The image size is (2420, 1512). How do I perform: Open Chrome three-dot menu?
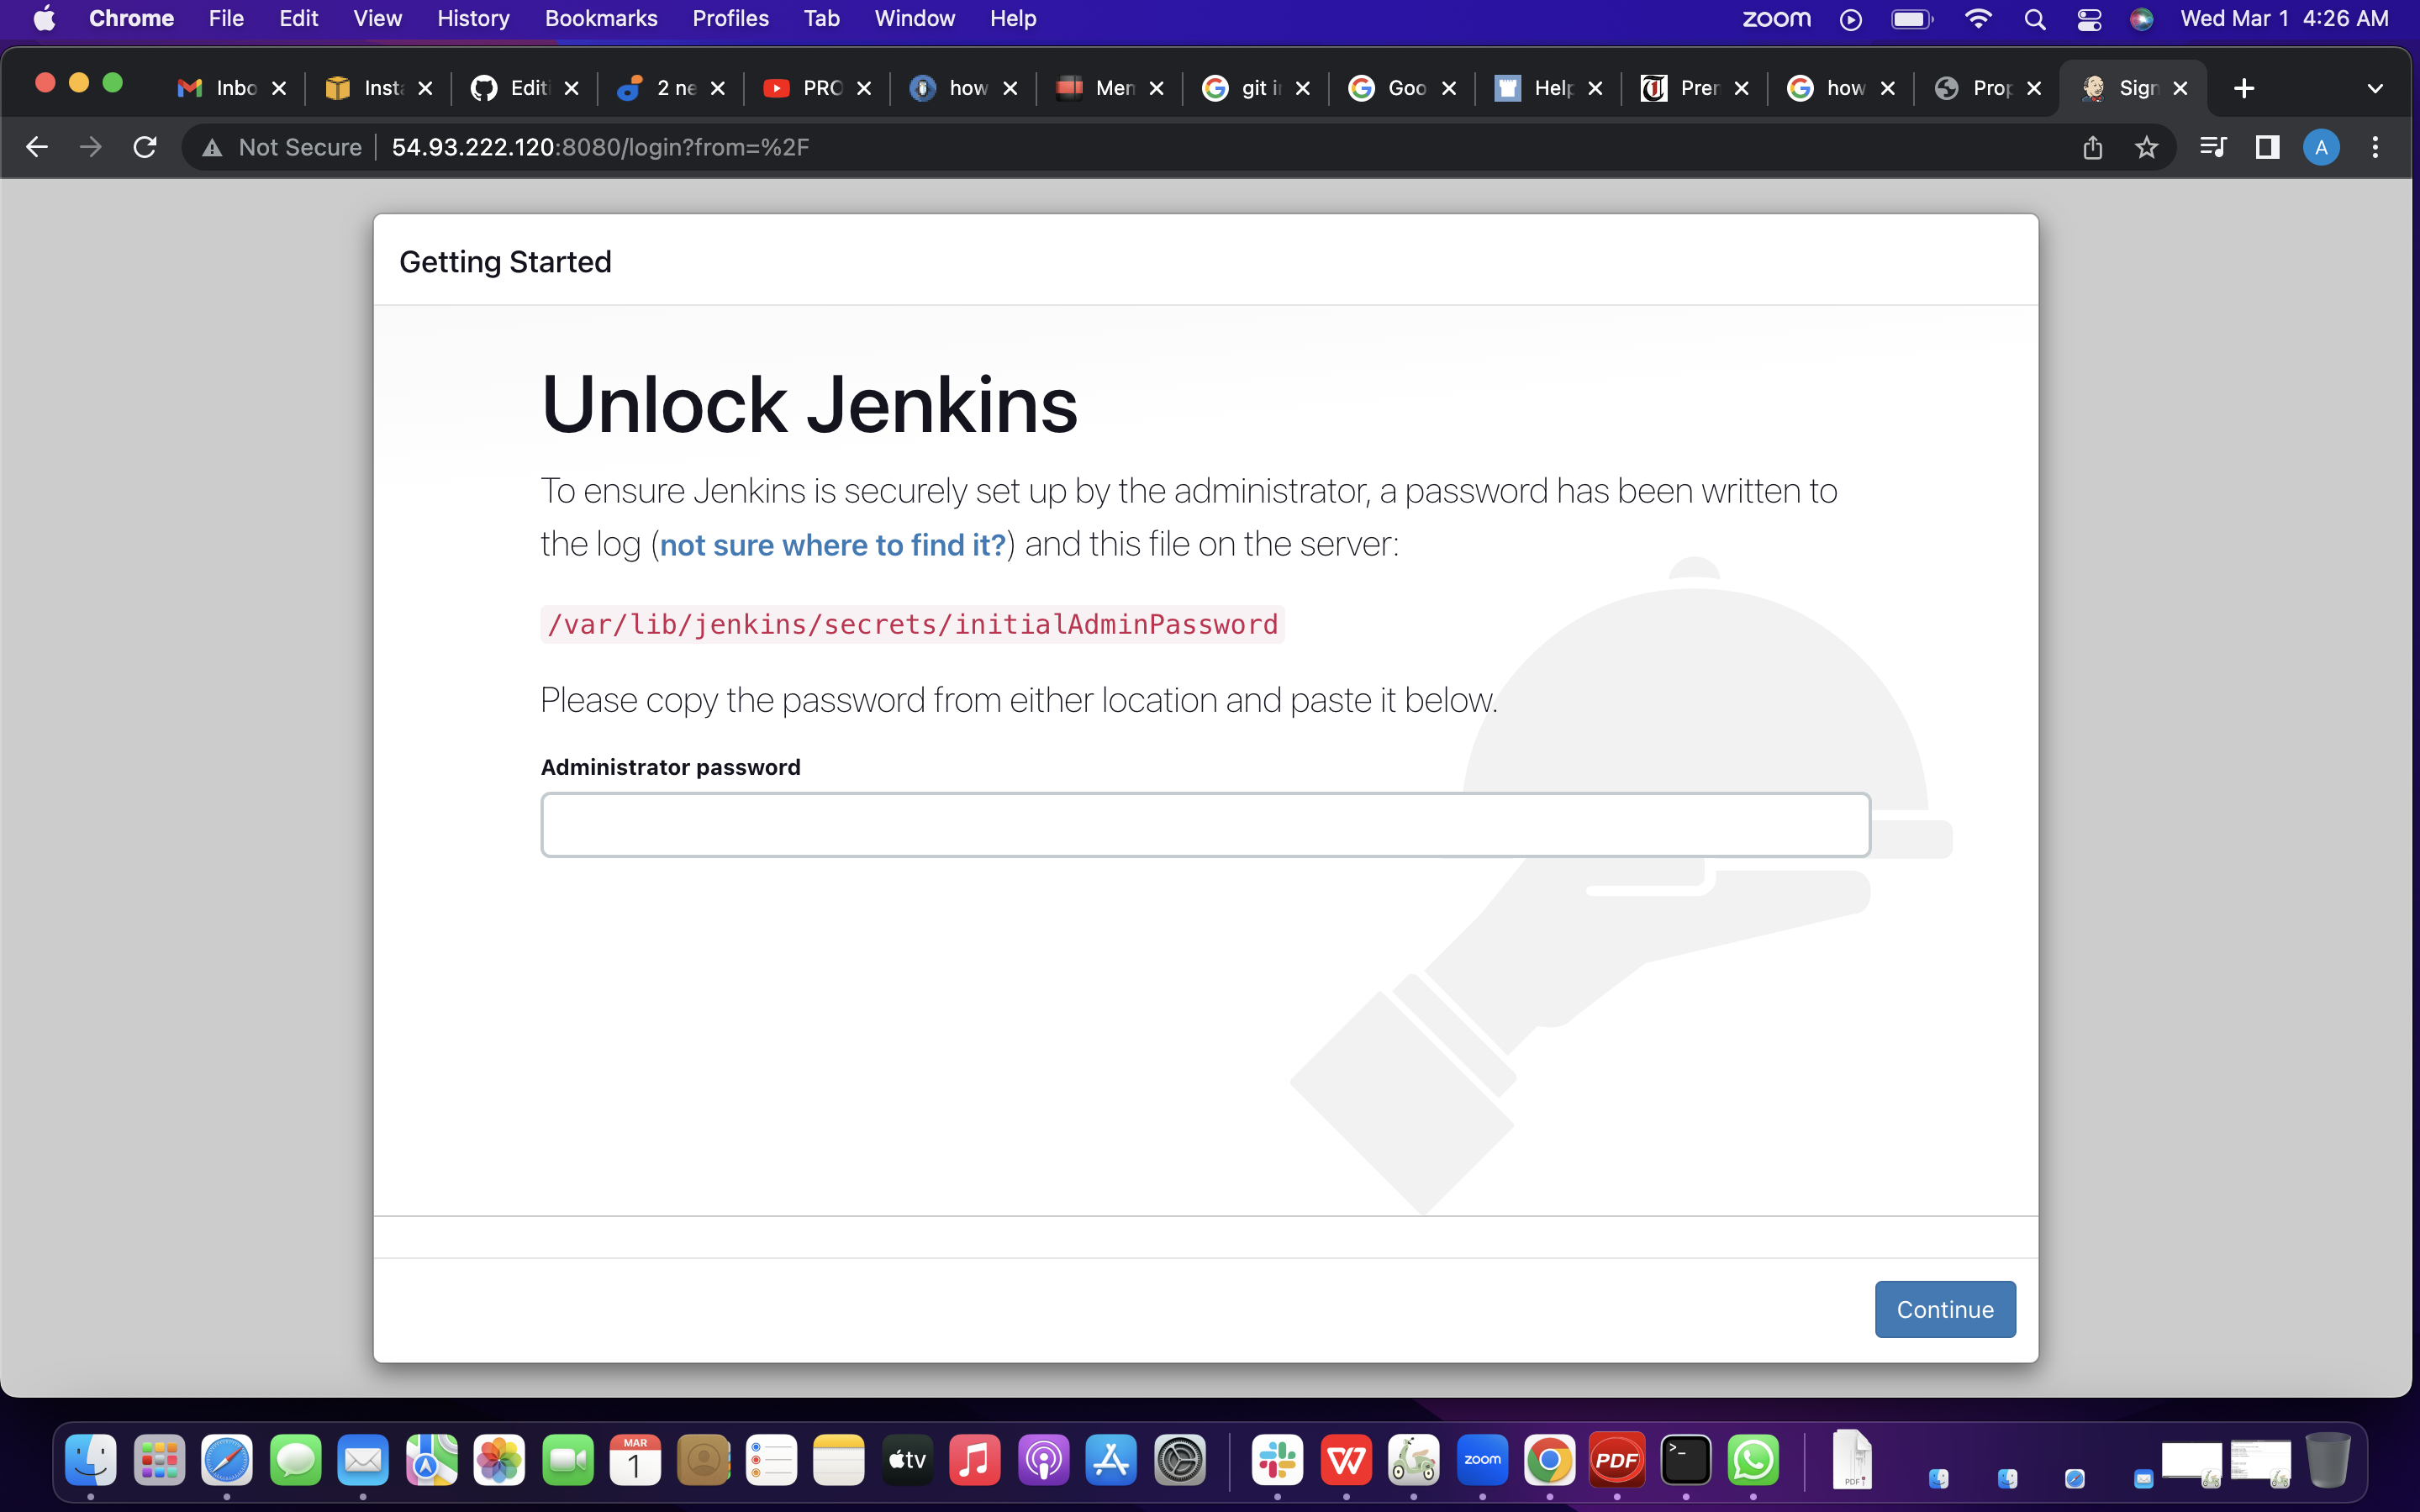point(2375,147)
